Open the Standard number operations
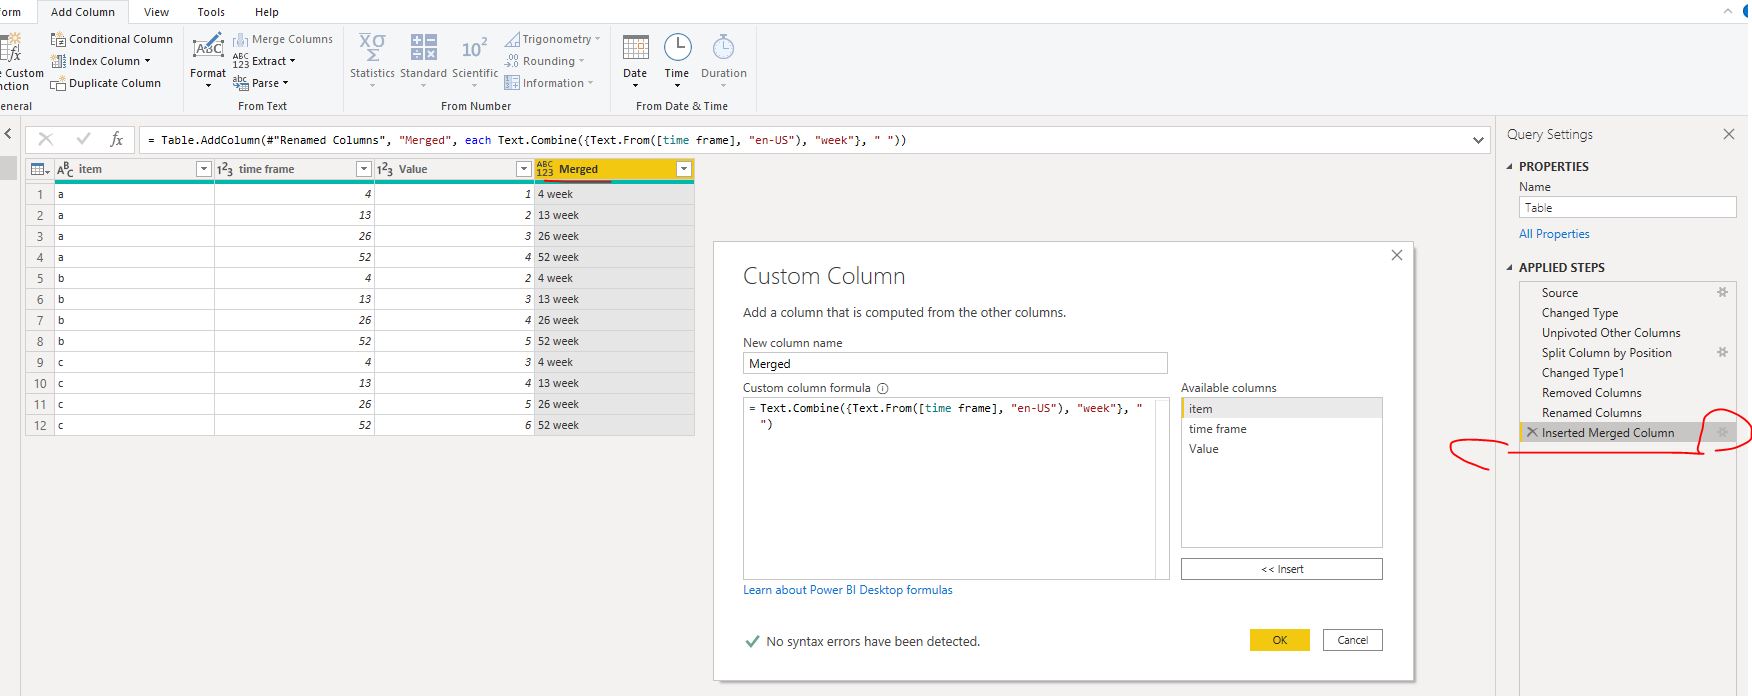This screenshot has height=696, width=1752. (x=423, y=58)
